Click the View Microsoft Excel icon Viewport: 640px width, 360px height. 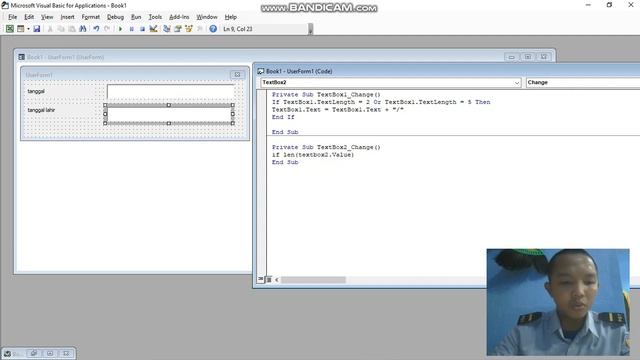pos(9,29)
